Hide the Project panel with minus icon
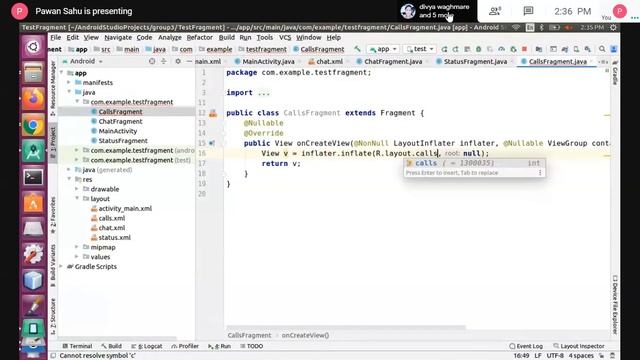This screenshot has height=360, width=640. point(189,61)
